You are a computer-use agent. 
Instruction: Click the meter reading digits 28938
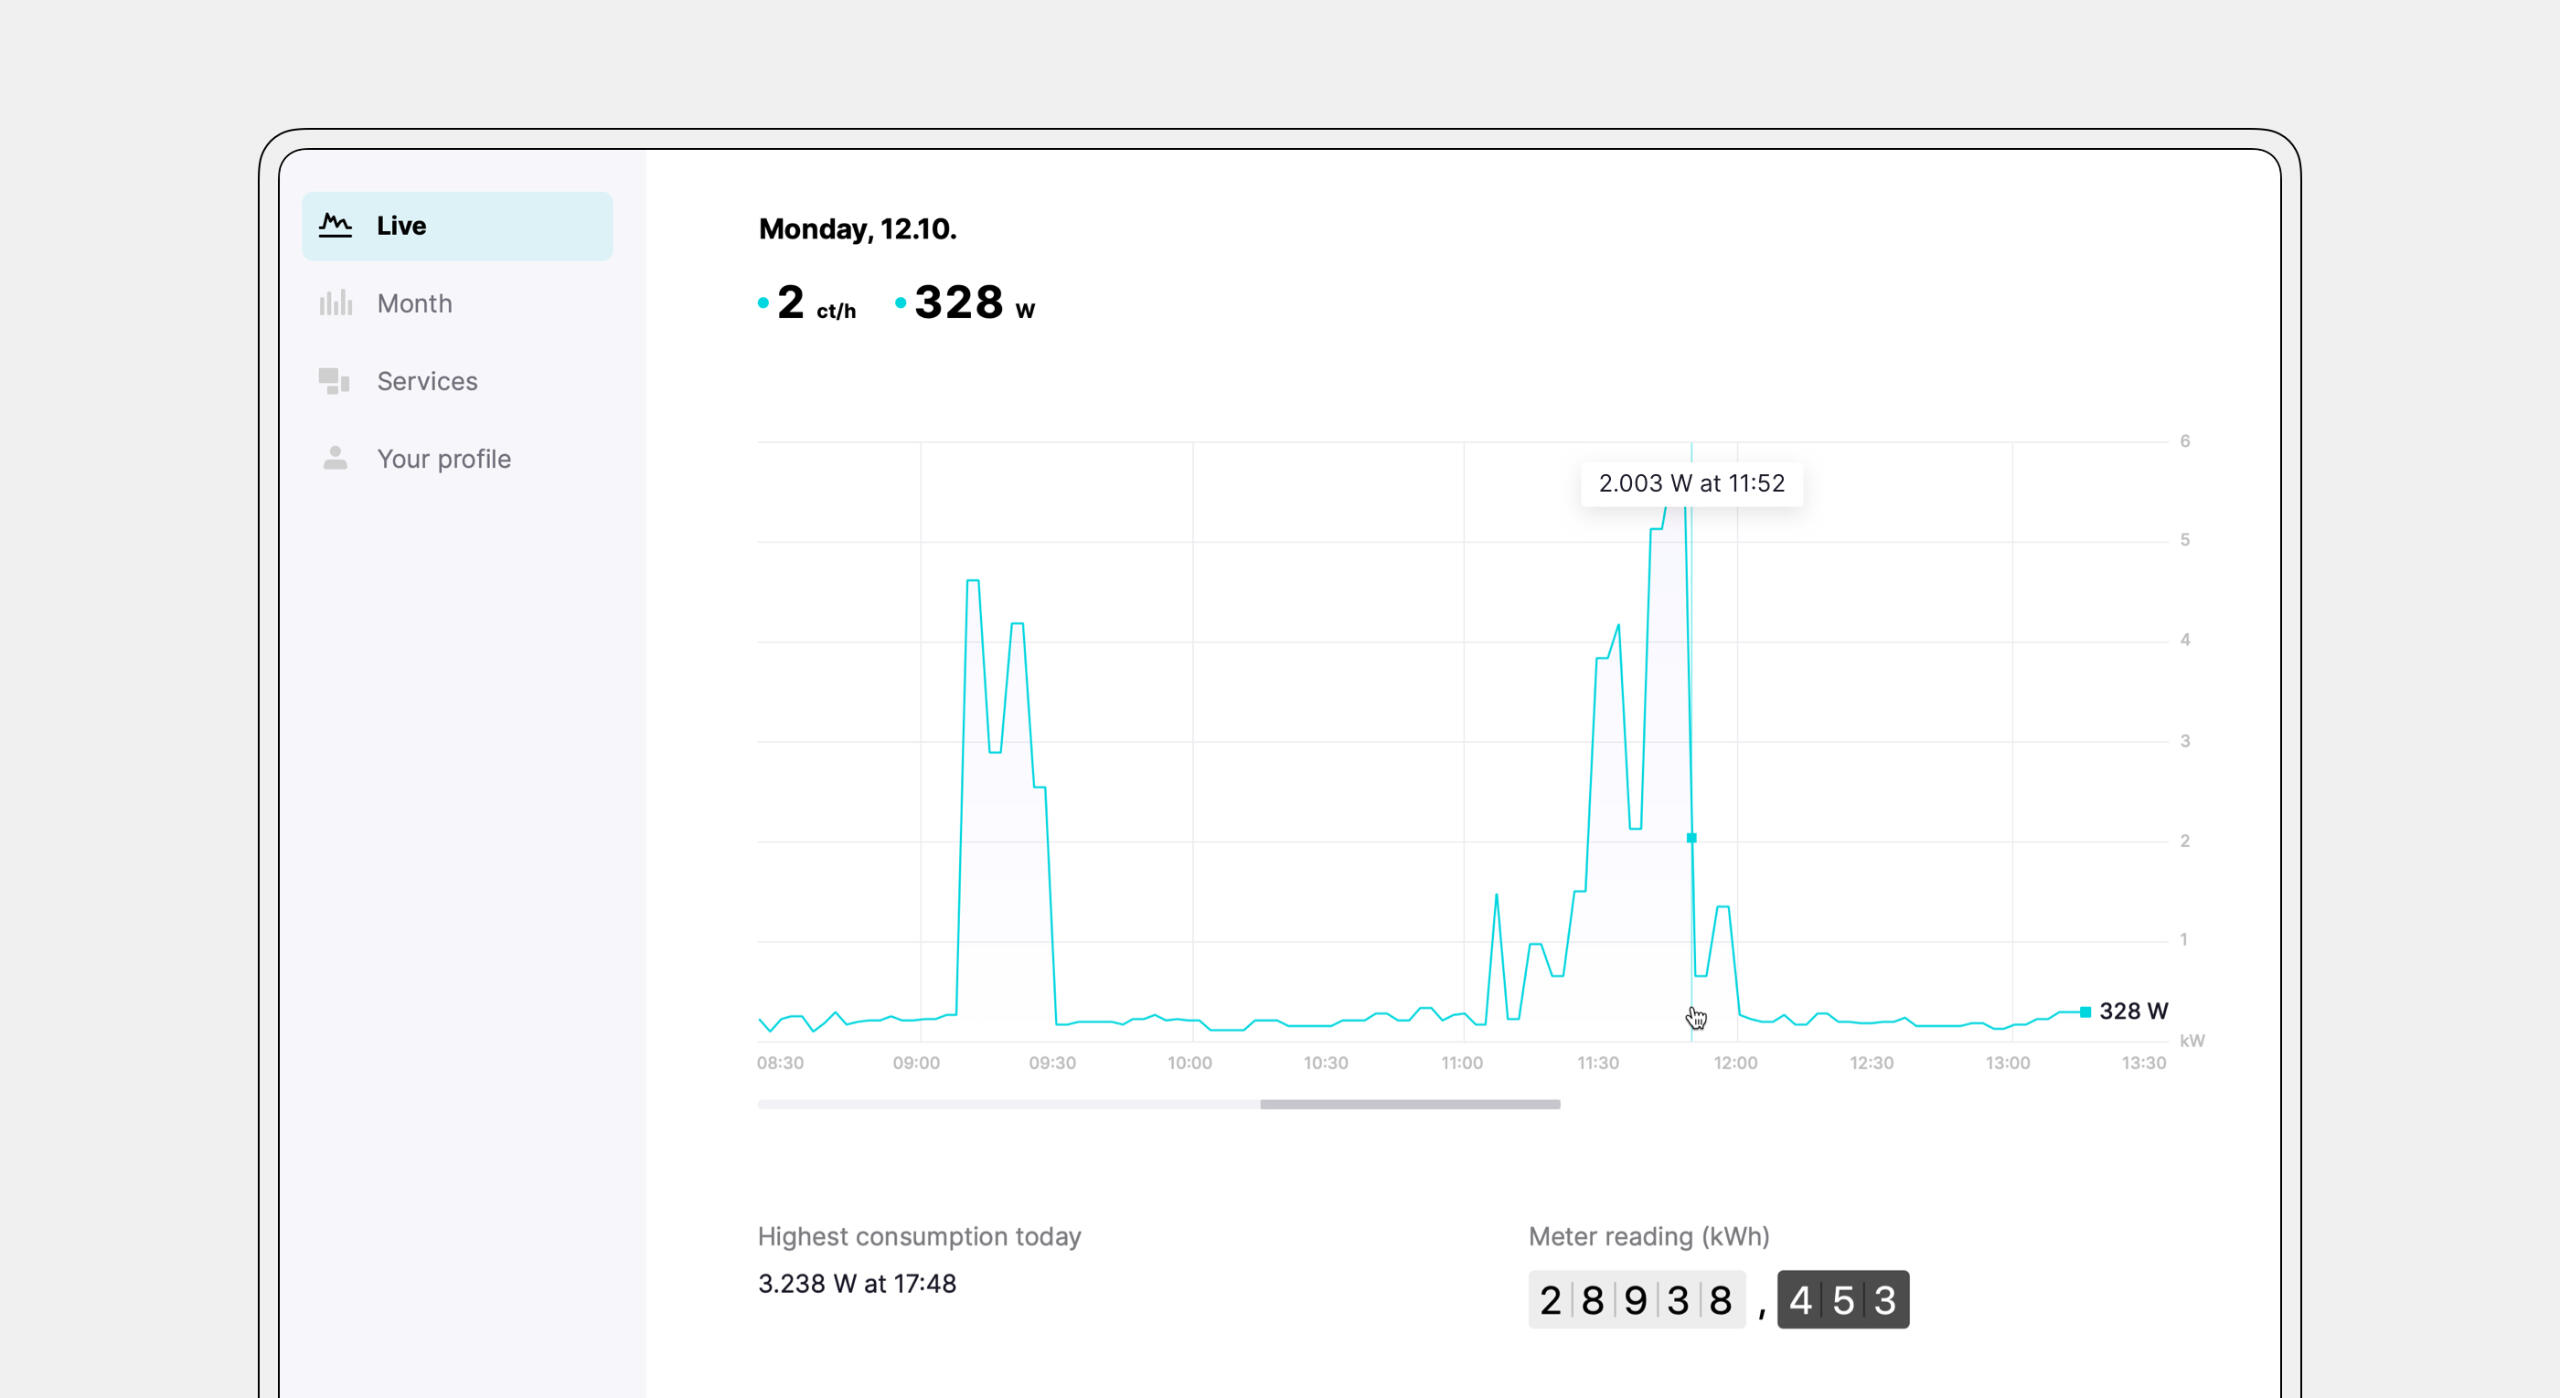[1636, 1300]
